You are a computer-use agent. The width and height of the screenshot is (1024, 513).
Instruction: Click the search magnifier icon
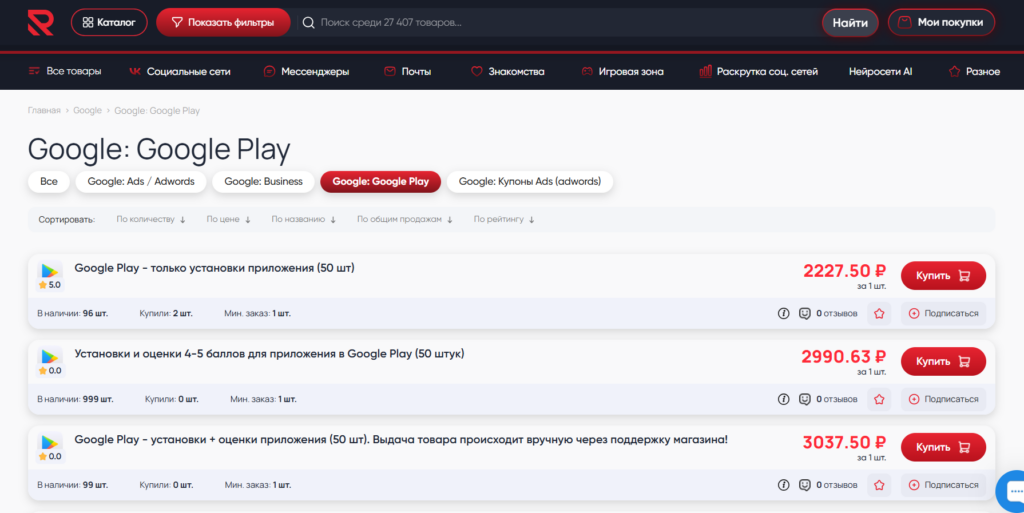pos(309,23)
